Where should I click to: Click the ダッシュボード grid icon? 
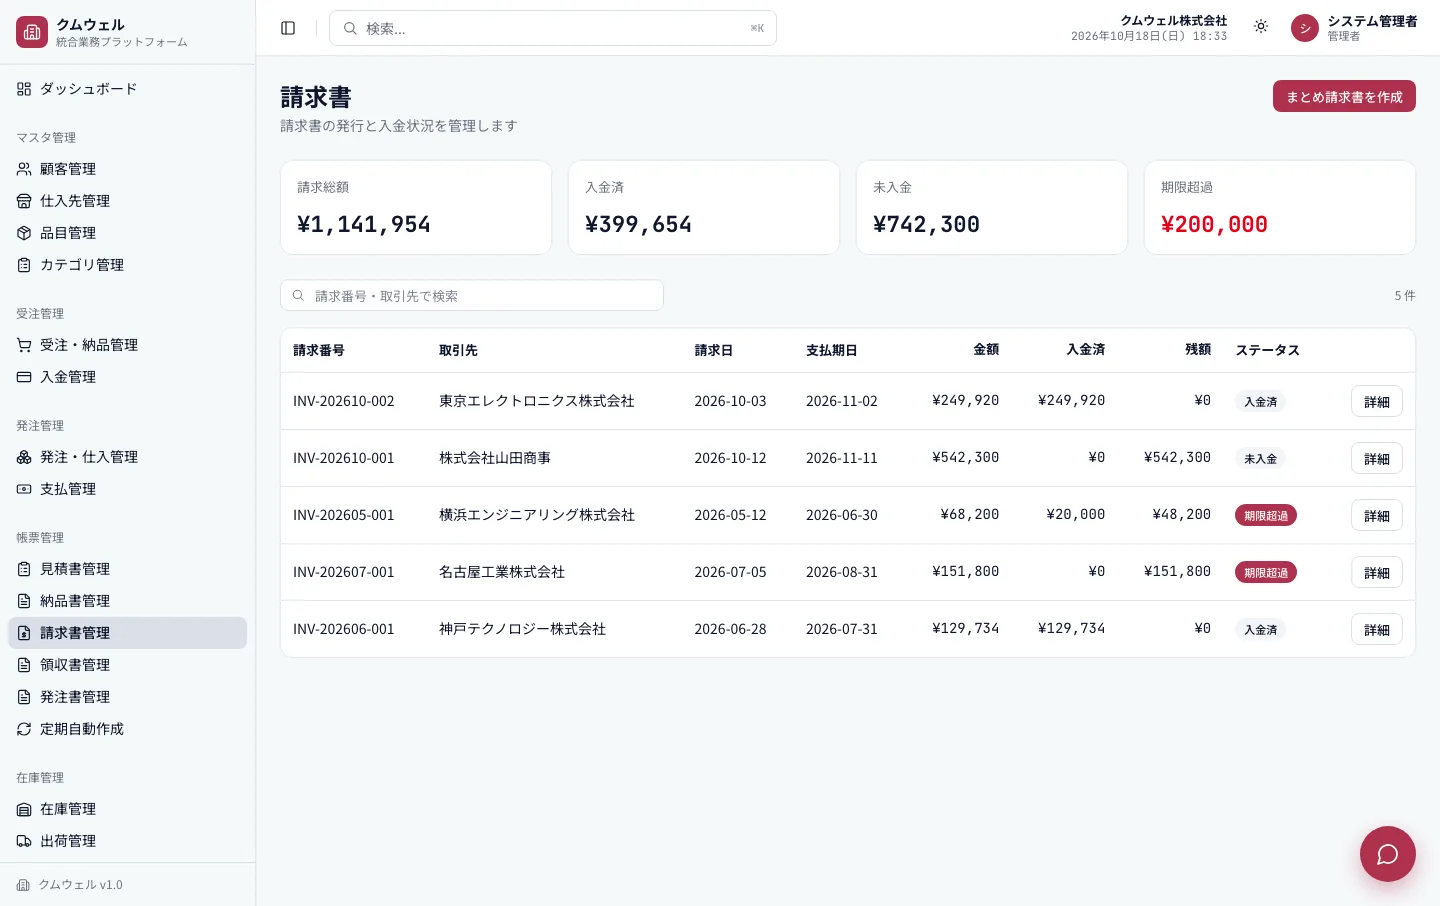(x=24, y=89)
